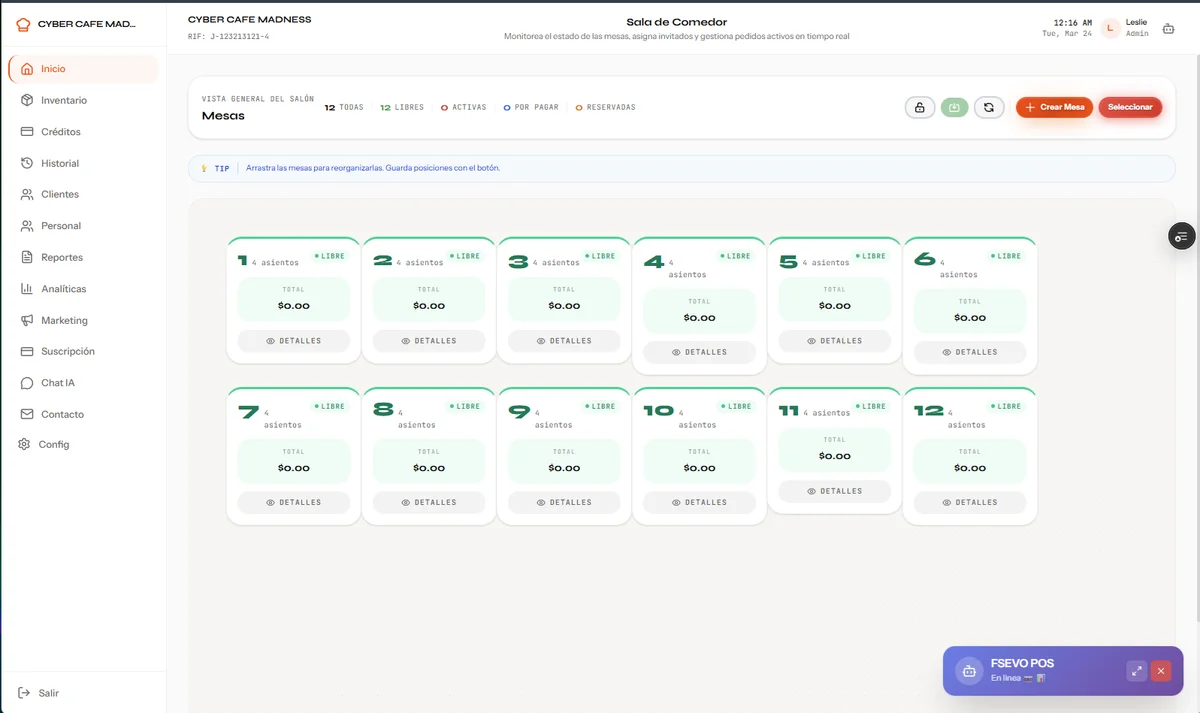Go to Chat IA section
Image resolution: width=1200 pixels, height=713 pixels.
(58, 383)
